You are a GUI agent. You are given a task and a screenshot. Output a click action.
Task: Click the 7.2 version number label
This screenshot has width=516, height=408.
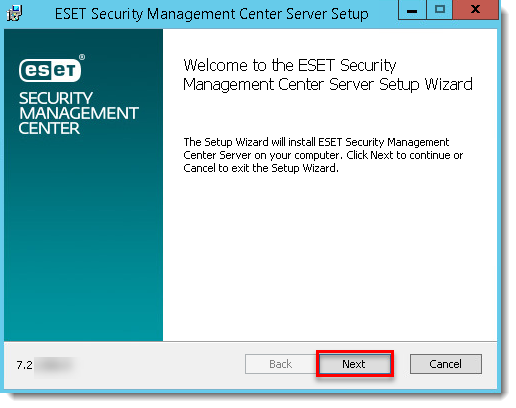coord(24,365)
